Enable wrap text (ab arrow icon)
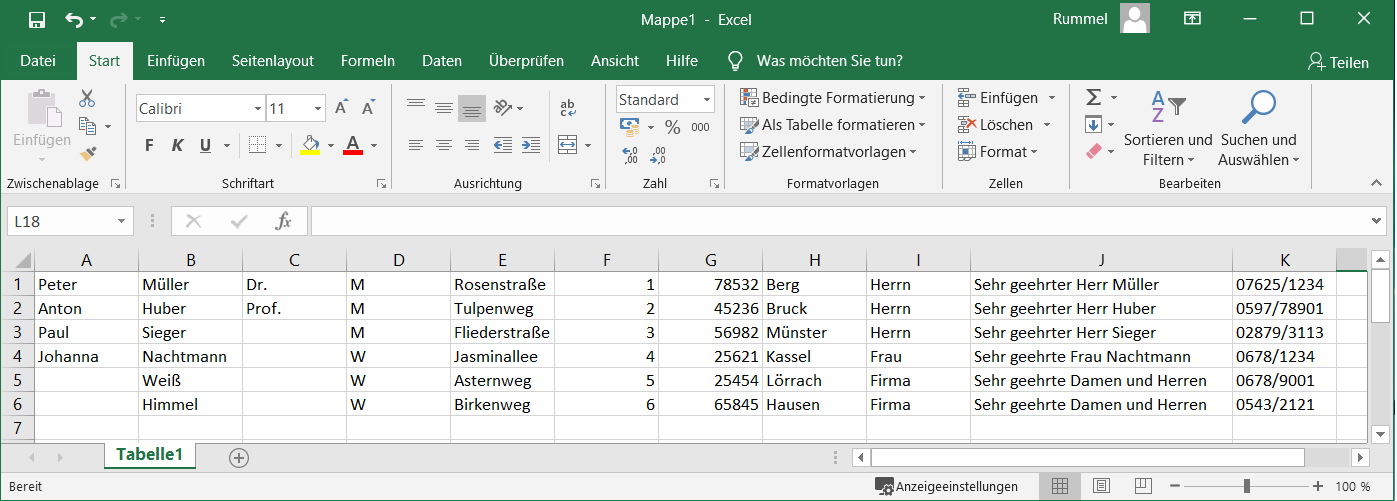The width and height of the screenshot is (1397, 501). click(x=568, y=108)
